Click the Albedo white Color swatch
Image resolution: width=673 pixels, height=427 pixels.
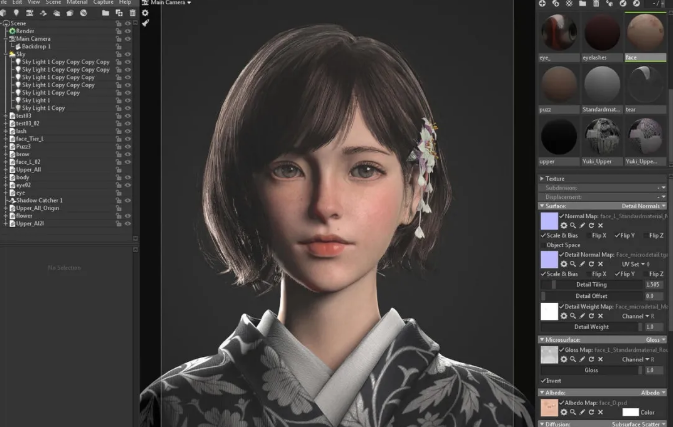coord(630,412)
